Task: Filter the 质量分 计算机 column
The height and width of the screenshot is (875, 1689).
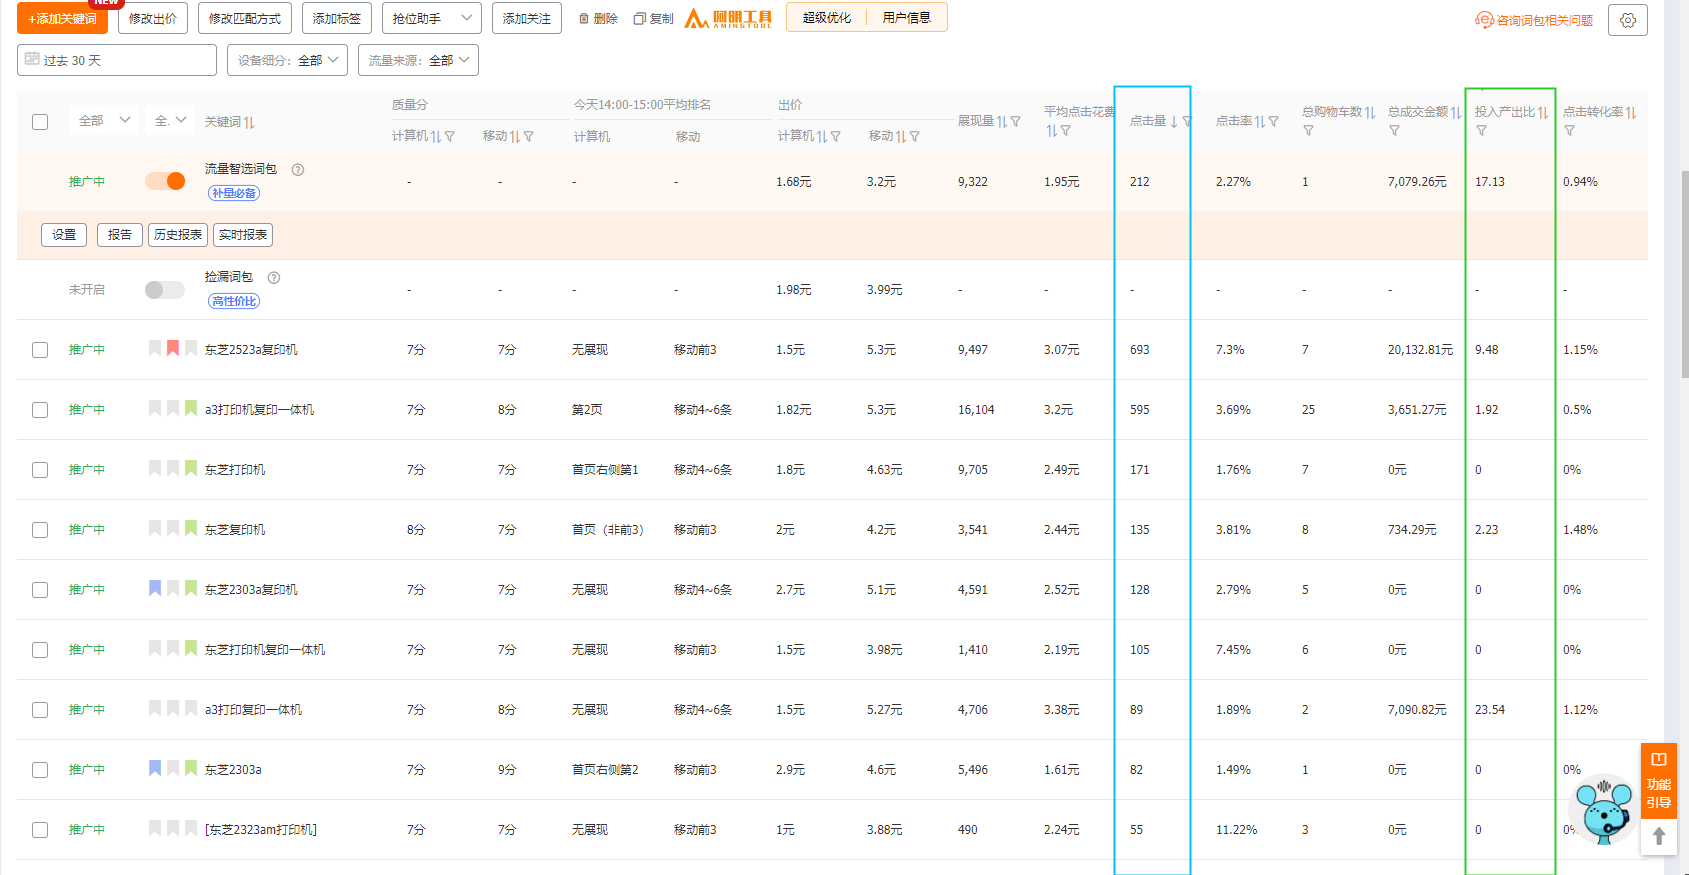Action: pos(450,136)
